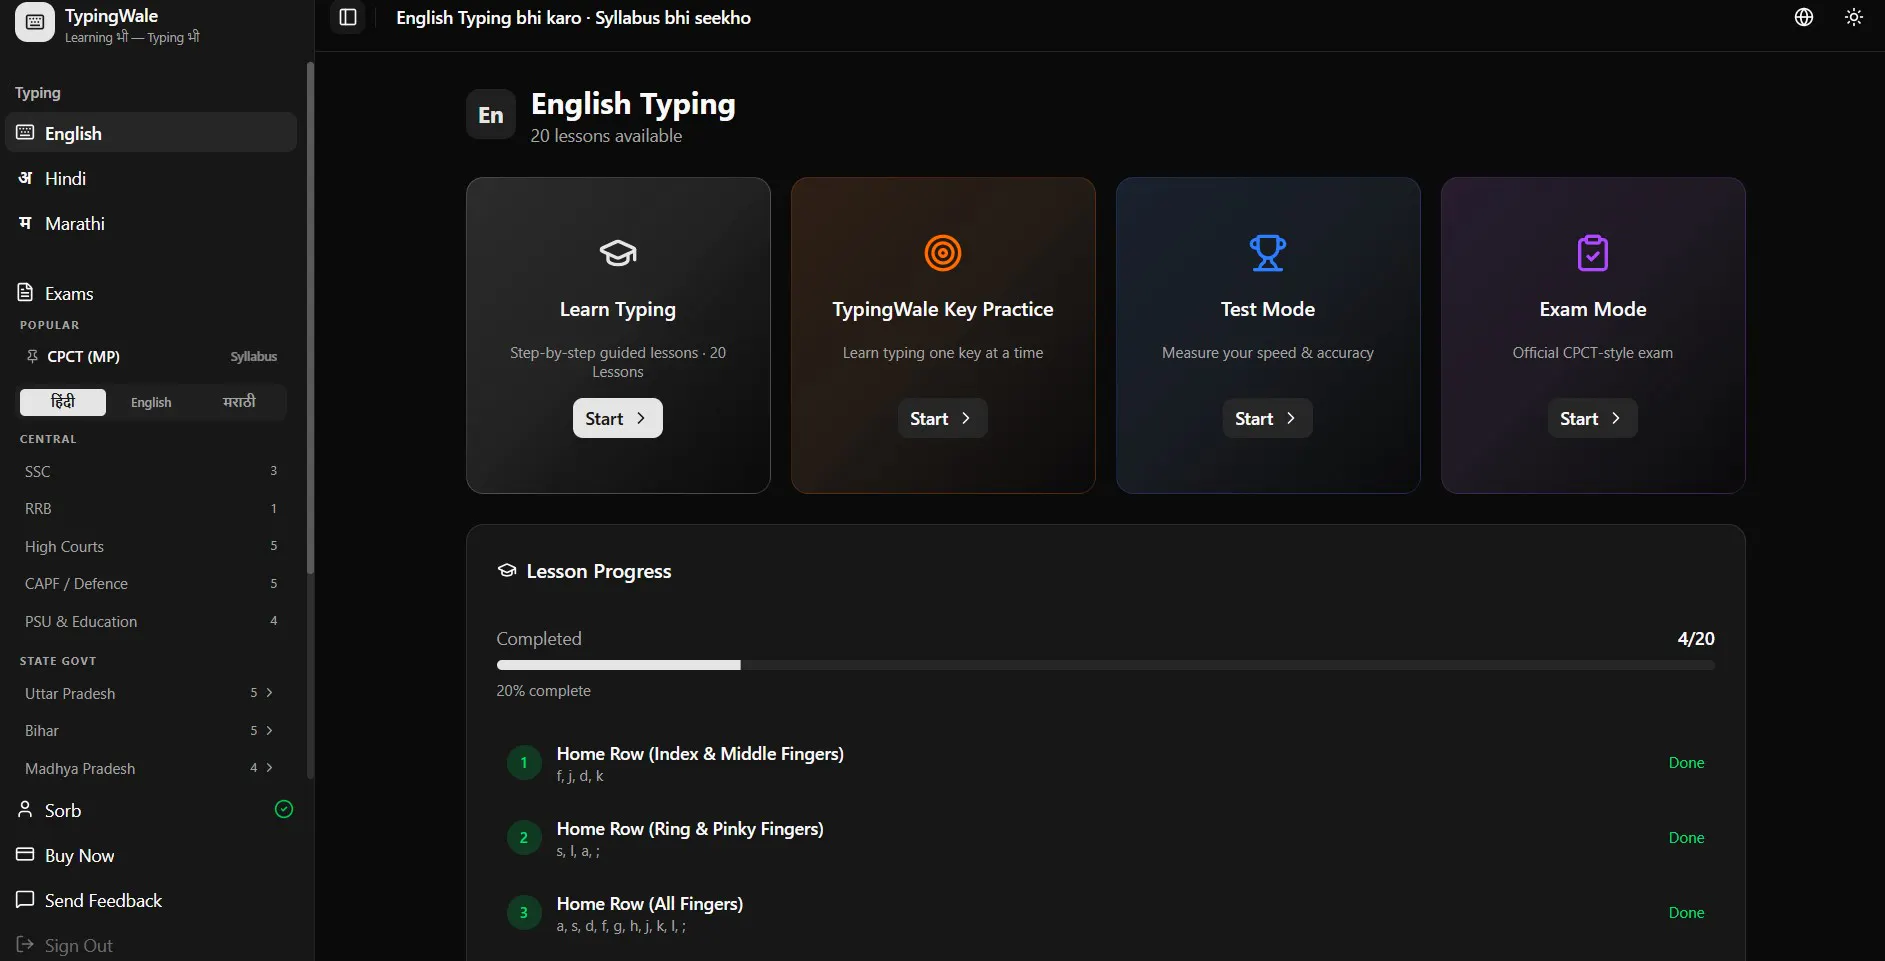Toggle the sidebar panel icon
1885x961 pixels.
click(x=348, y=17)
